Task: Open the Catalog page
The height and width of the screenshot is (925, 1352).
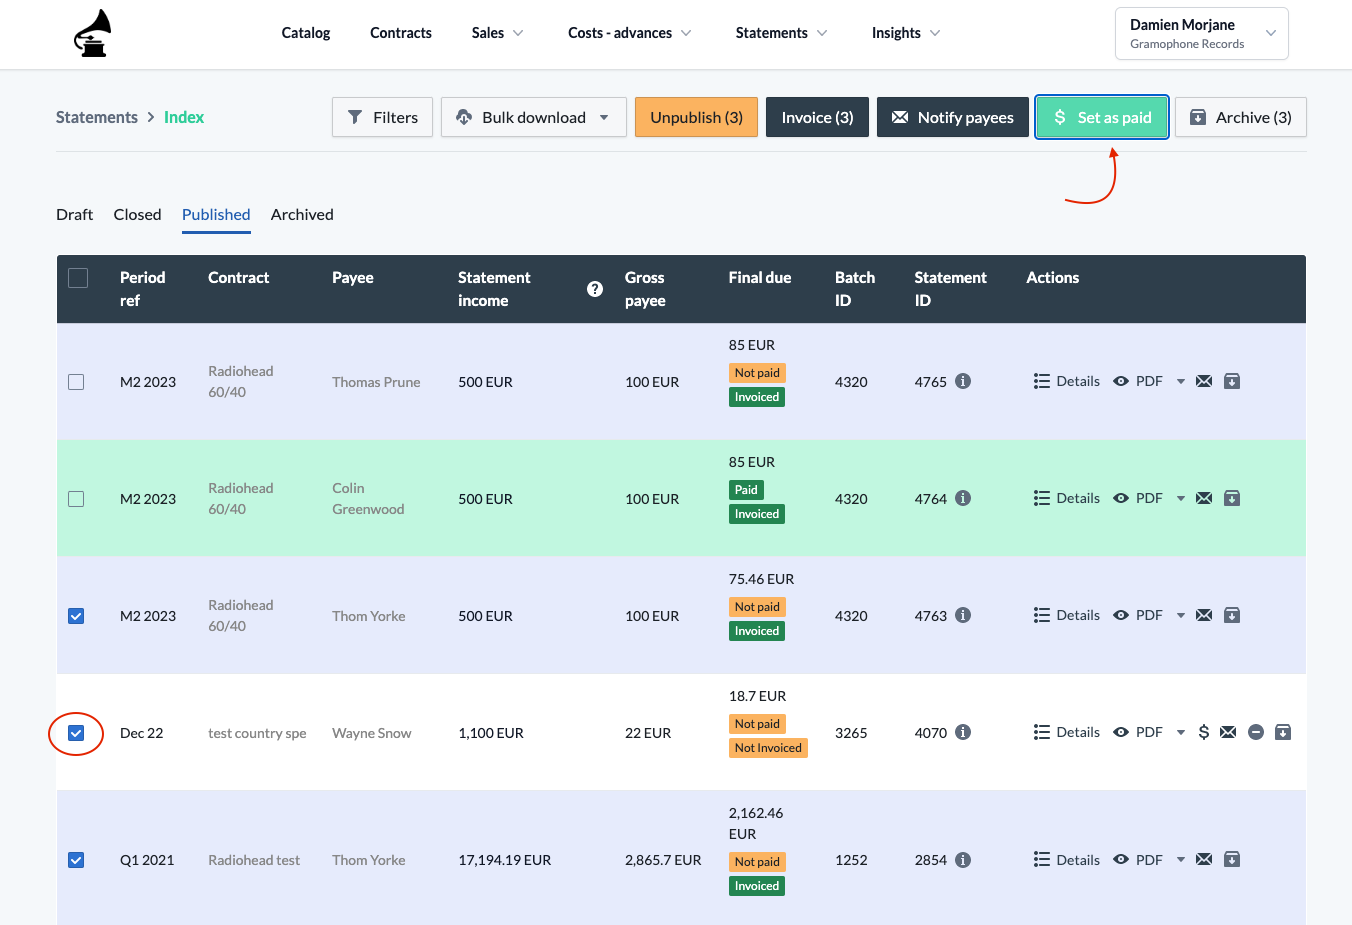Action: tap(306, 33)
